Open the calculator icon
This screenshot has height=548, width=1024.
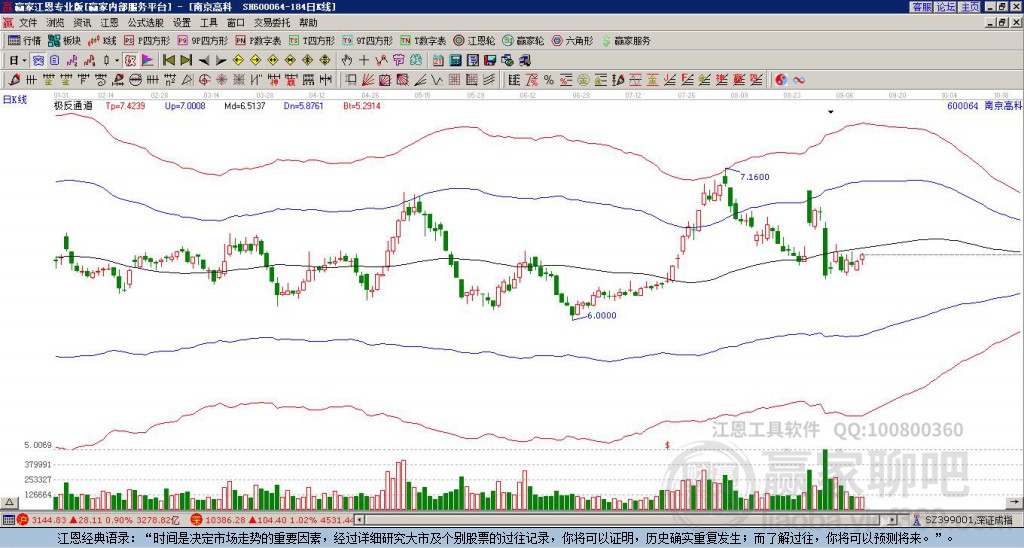[455, 61]
